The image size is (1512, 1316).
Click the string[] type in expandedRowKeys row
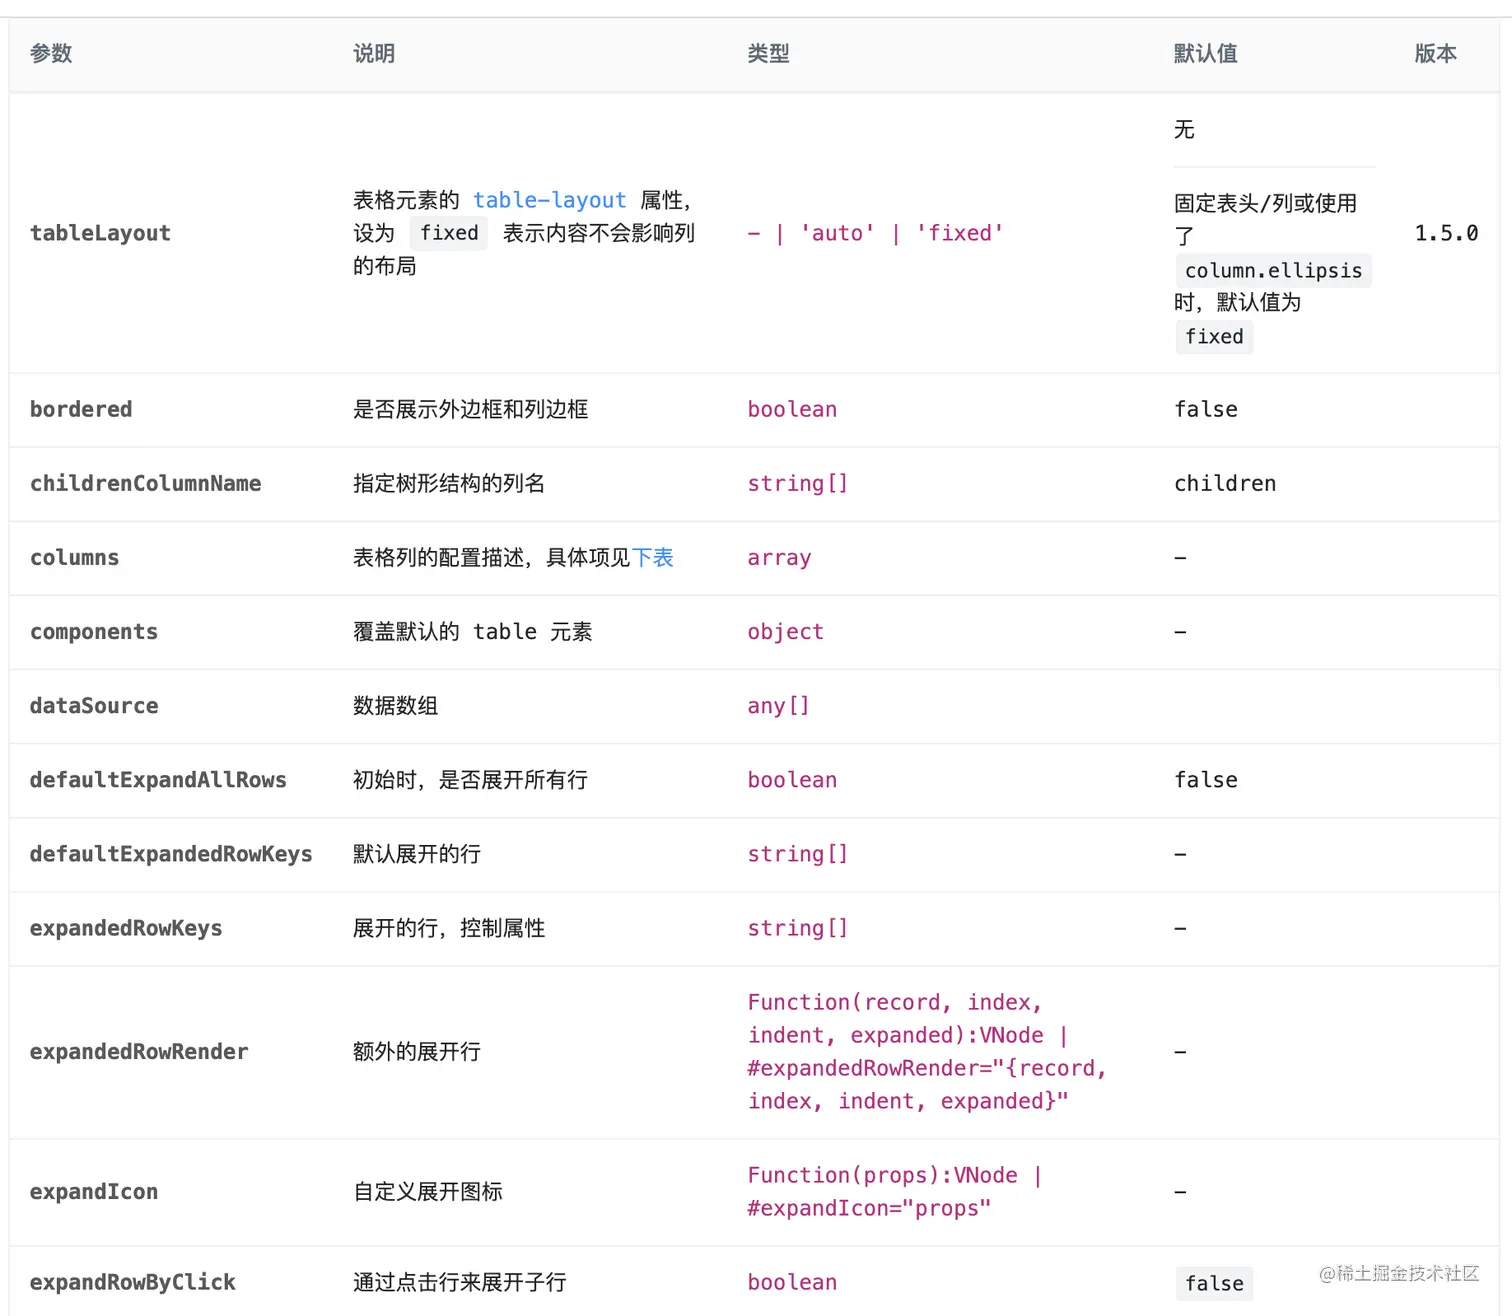798,928
